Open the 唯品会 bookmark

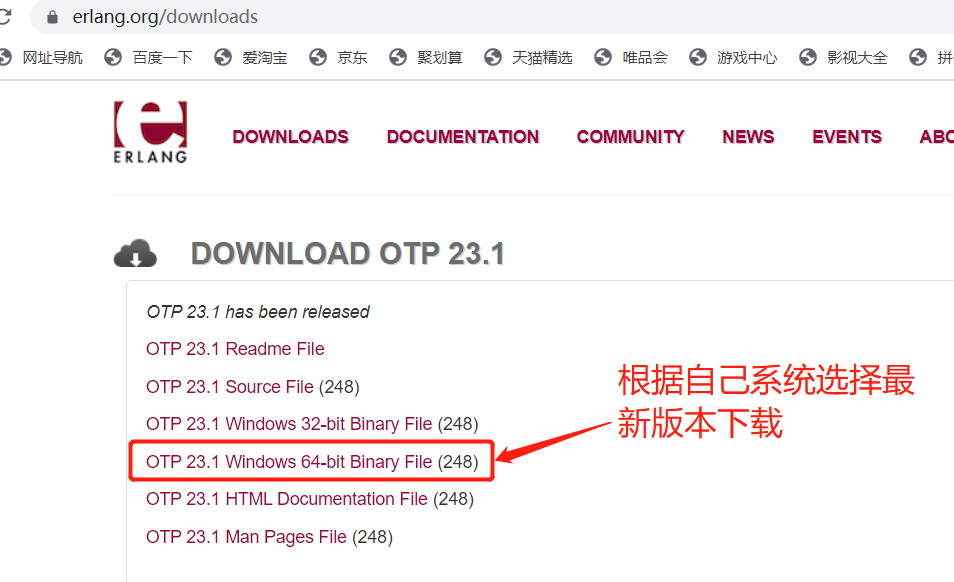point(631,58)
